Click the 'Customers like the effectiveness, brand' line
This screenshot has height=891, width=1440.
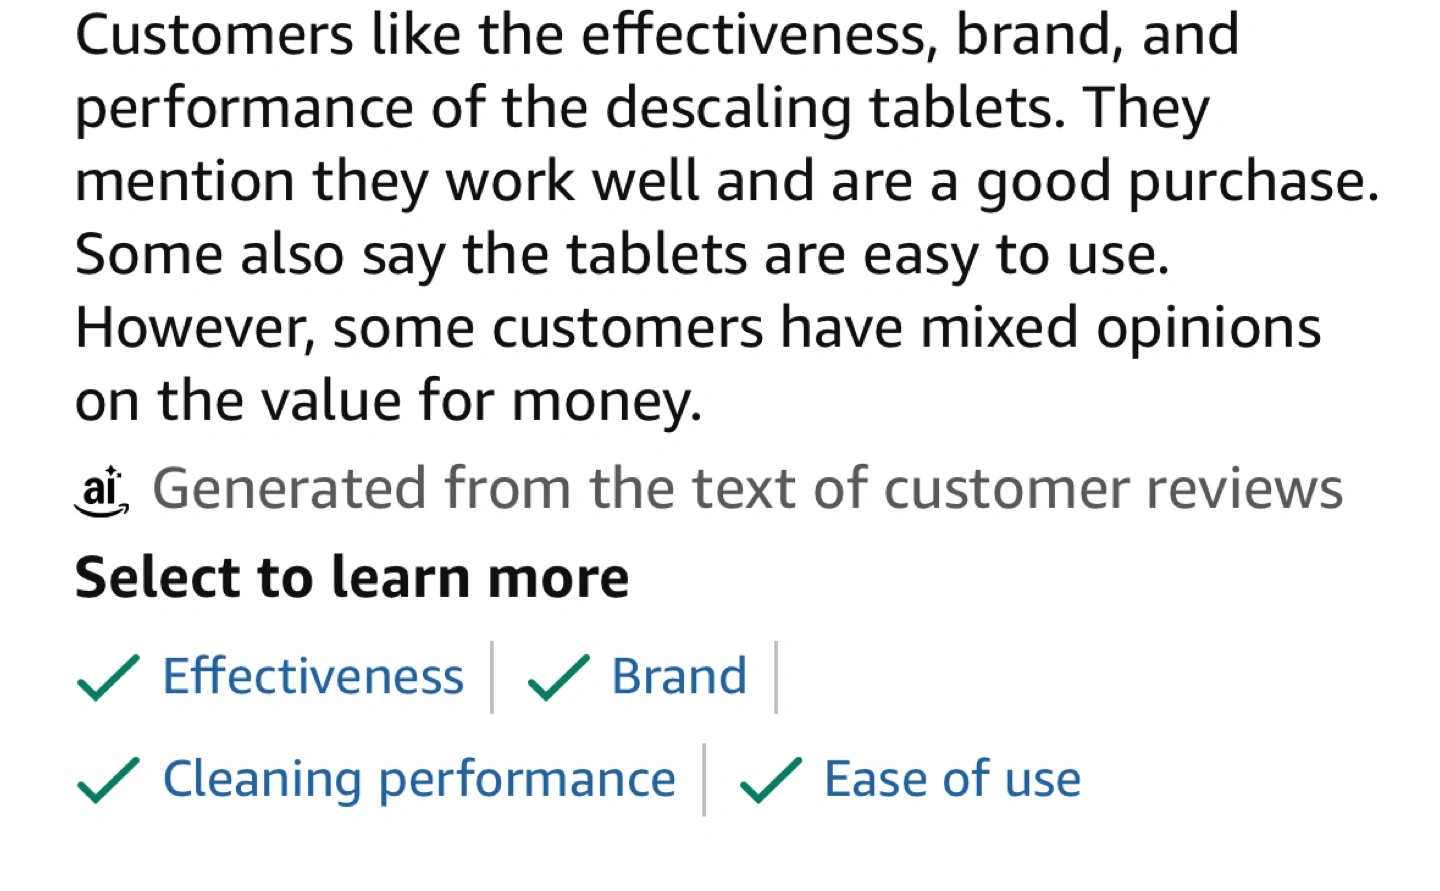(x=657, y=35)
